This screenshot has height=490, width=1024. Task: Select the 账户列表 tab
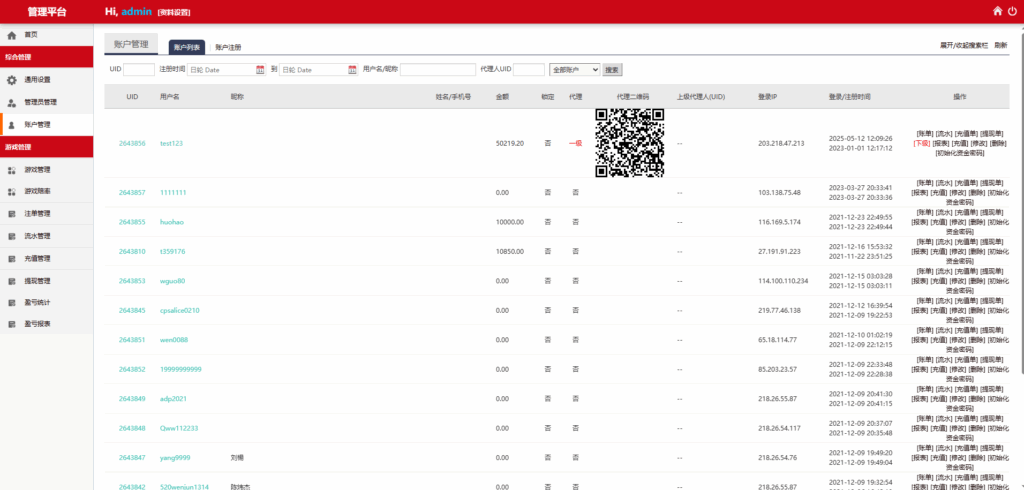click(187, 47)
